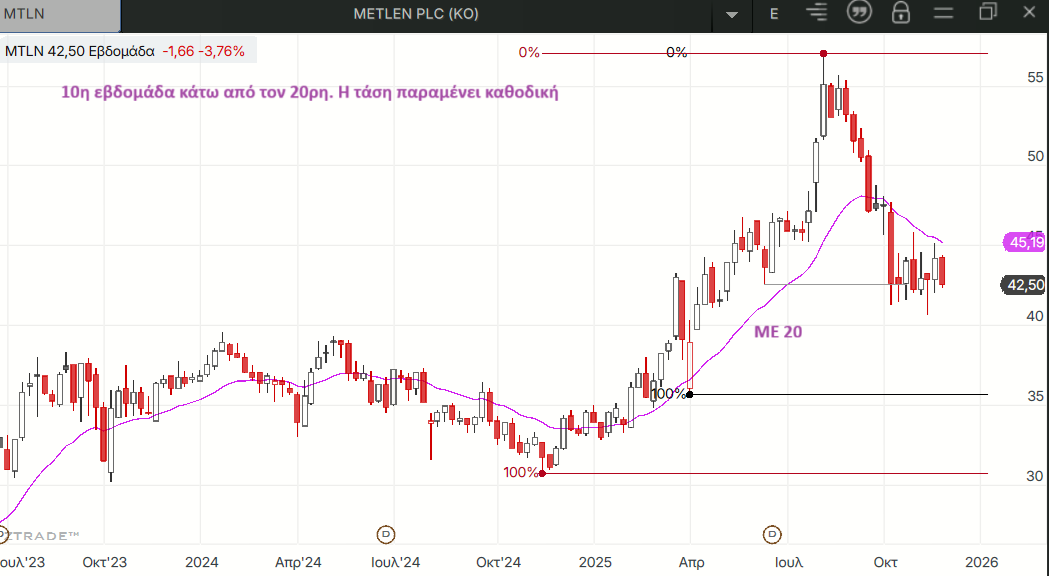Select the black 100% Fibonacci anchor point
The width and height of the screenshot is (1049, 576).
point(689,394)
